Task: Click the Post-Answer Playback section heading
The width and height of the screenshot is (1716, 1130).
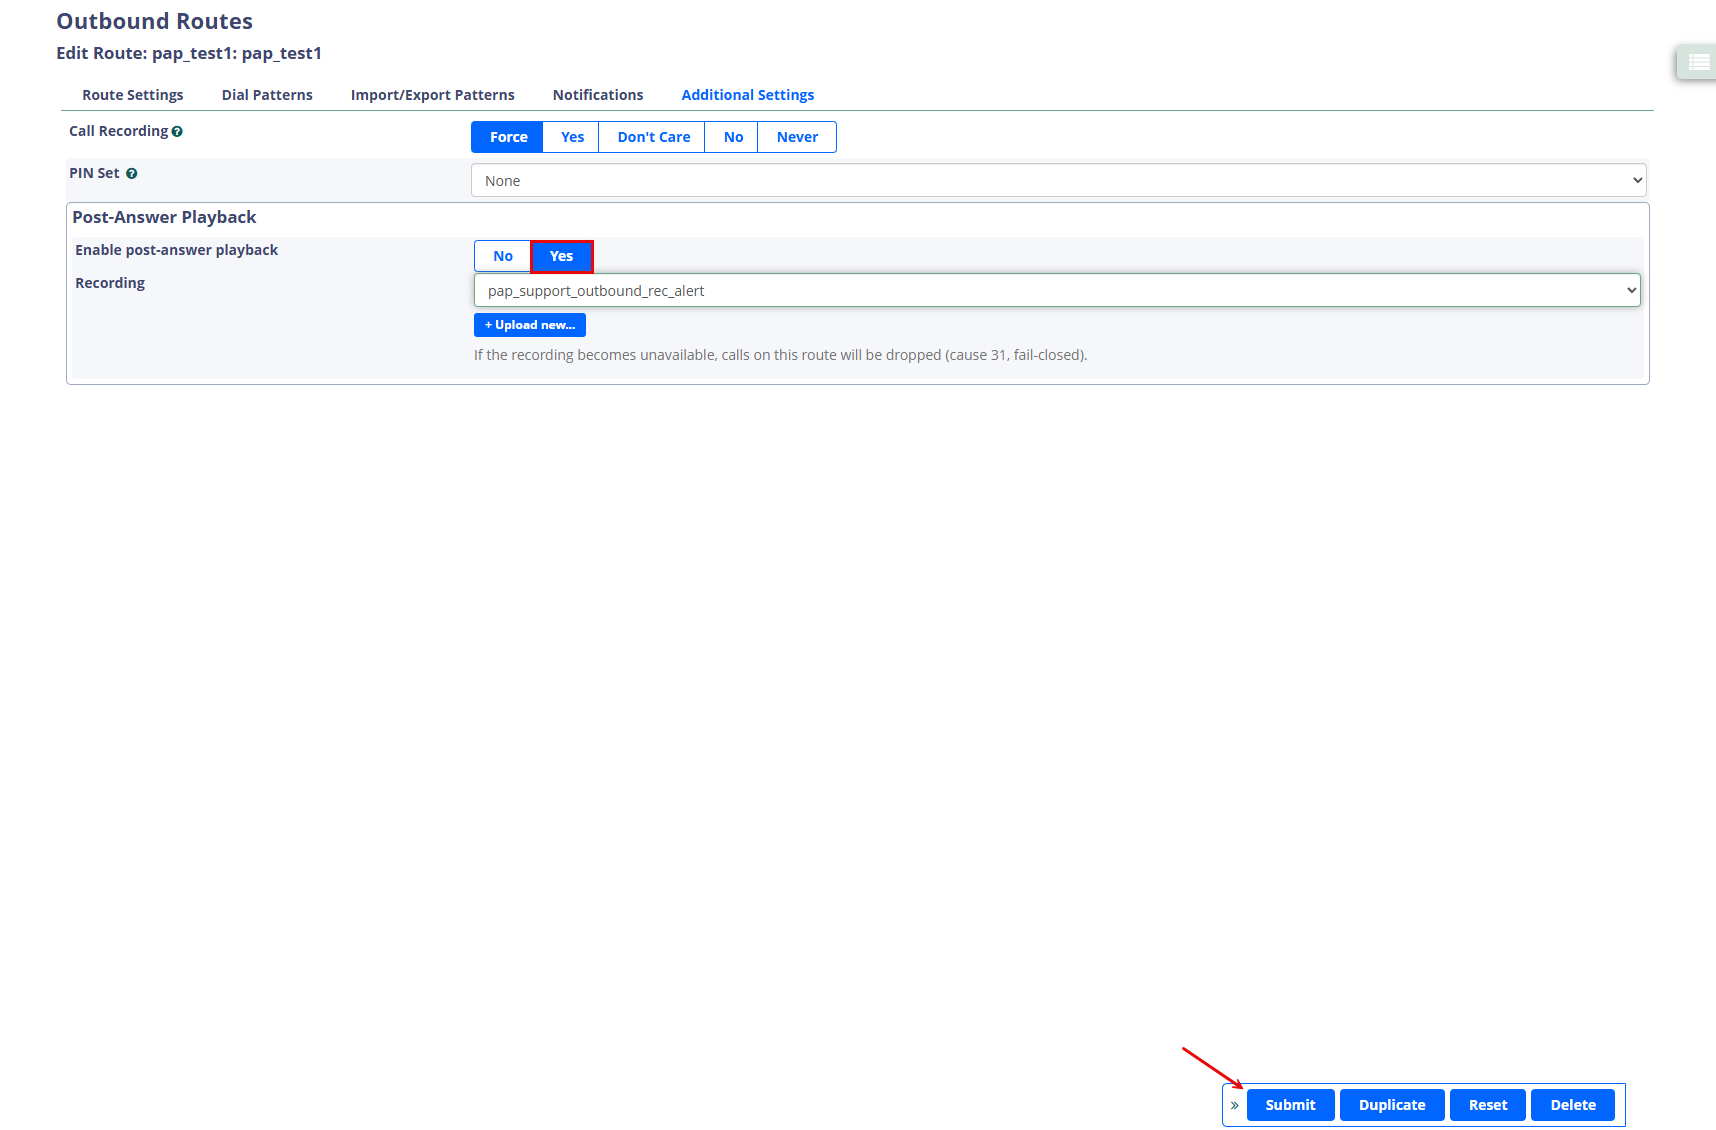Action: (164, 217)
